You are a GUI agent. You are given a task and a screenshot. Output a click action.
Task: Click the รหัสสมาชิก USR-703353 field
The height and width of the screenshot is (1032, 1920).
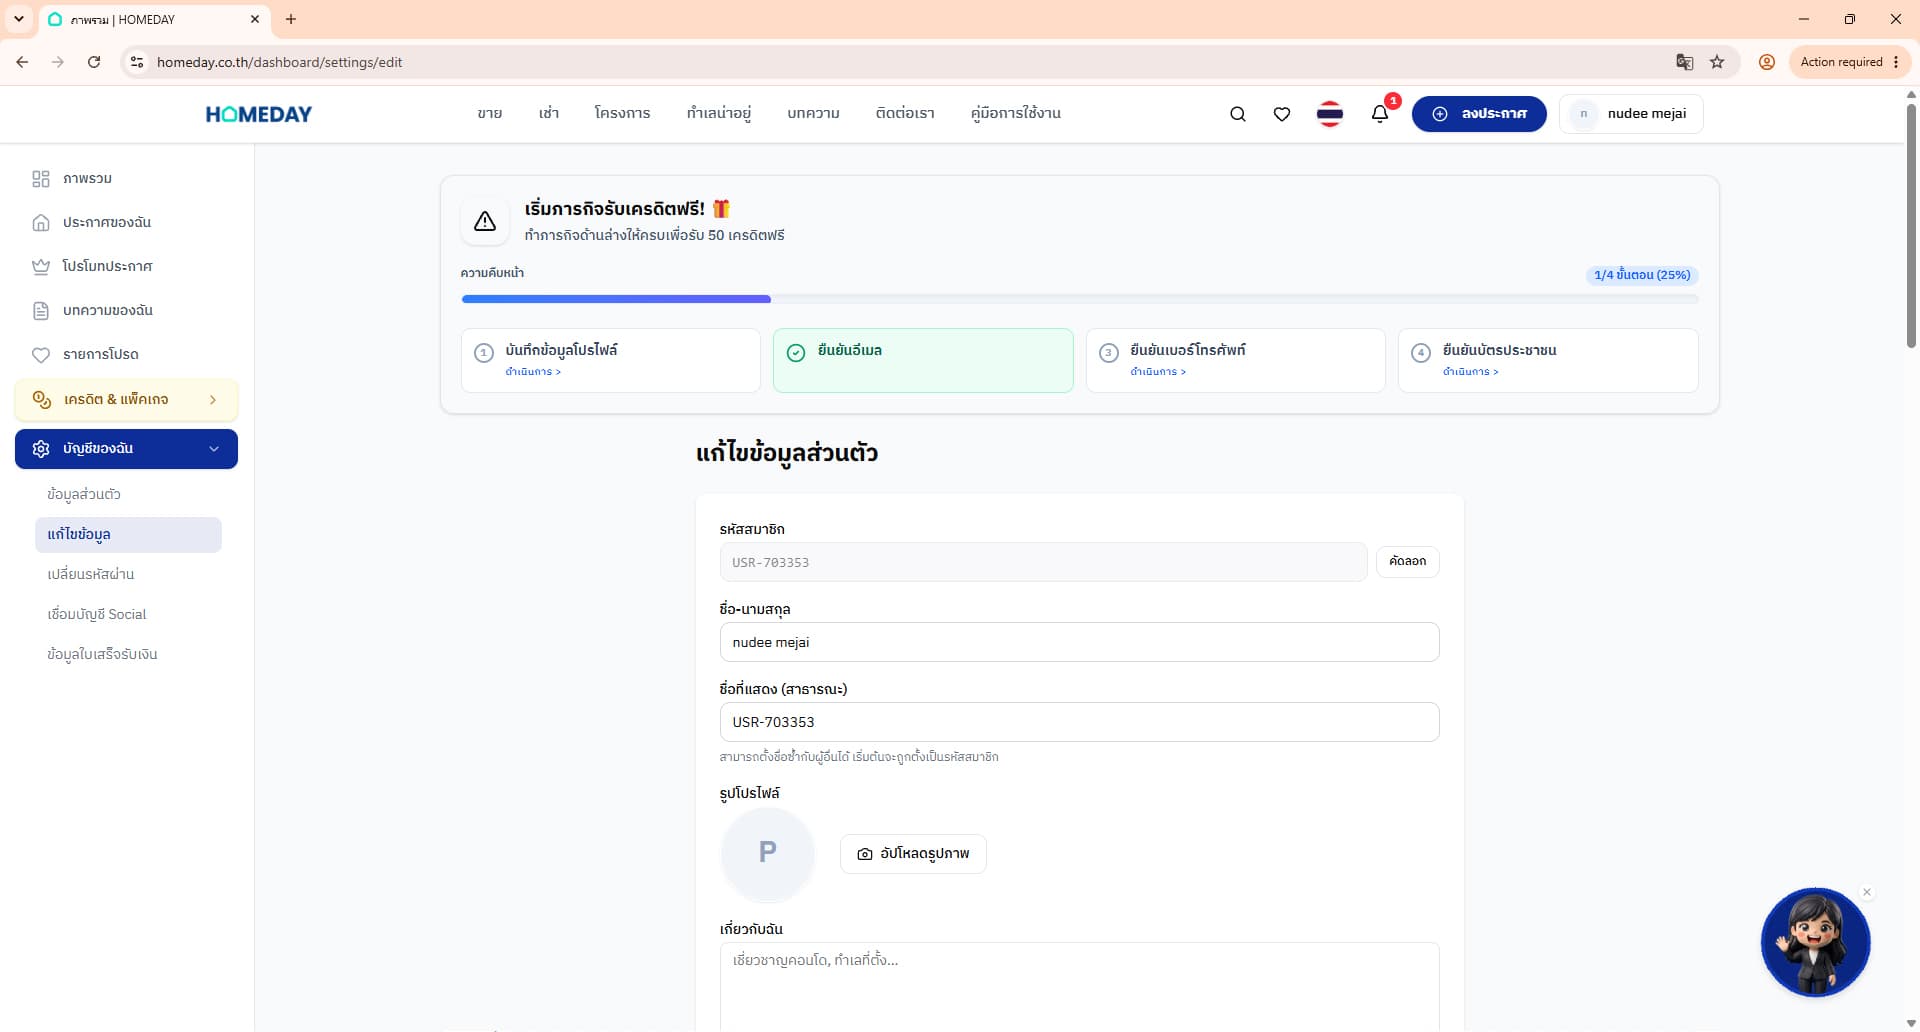coord(1043,562)
